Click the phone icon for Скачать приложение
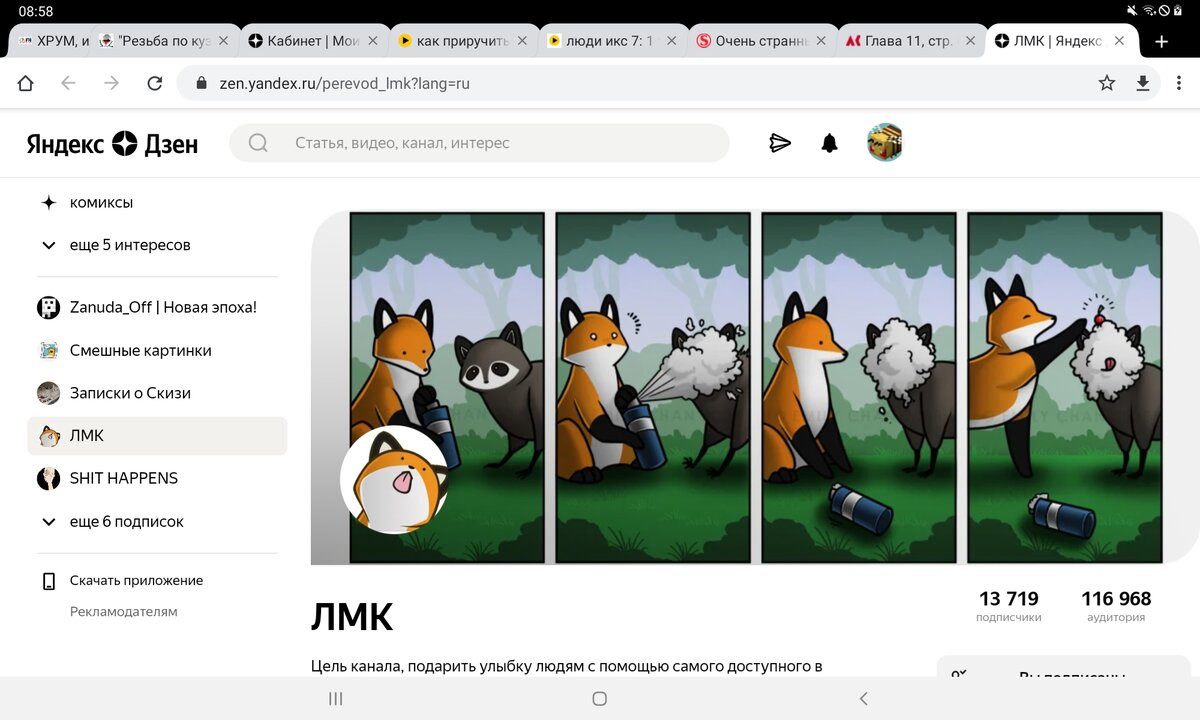 coord(48,581)
